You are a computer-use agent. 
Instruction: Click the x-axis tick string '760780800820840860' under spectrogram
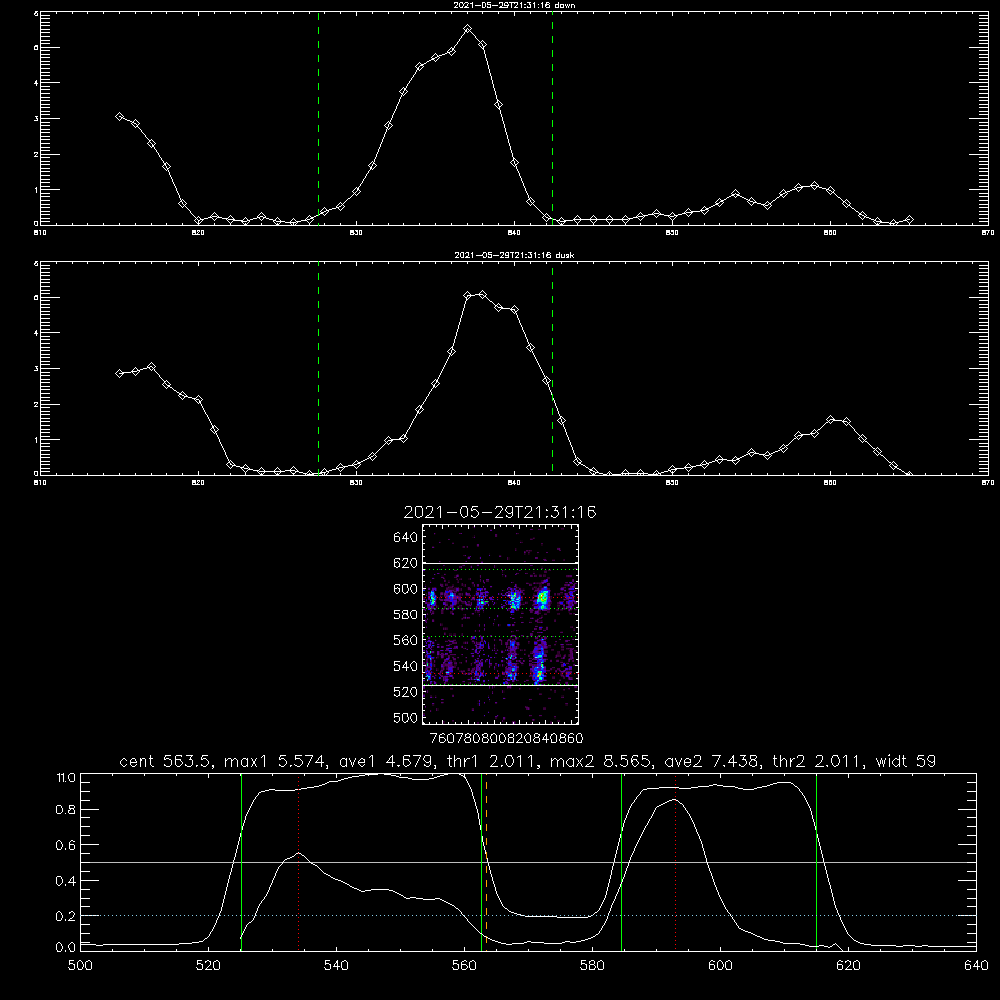[x=506, y=738]
